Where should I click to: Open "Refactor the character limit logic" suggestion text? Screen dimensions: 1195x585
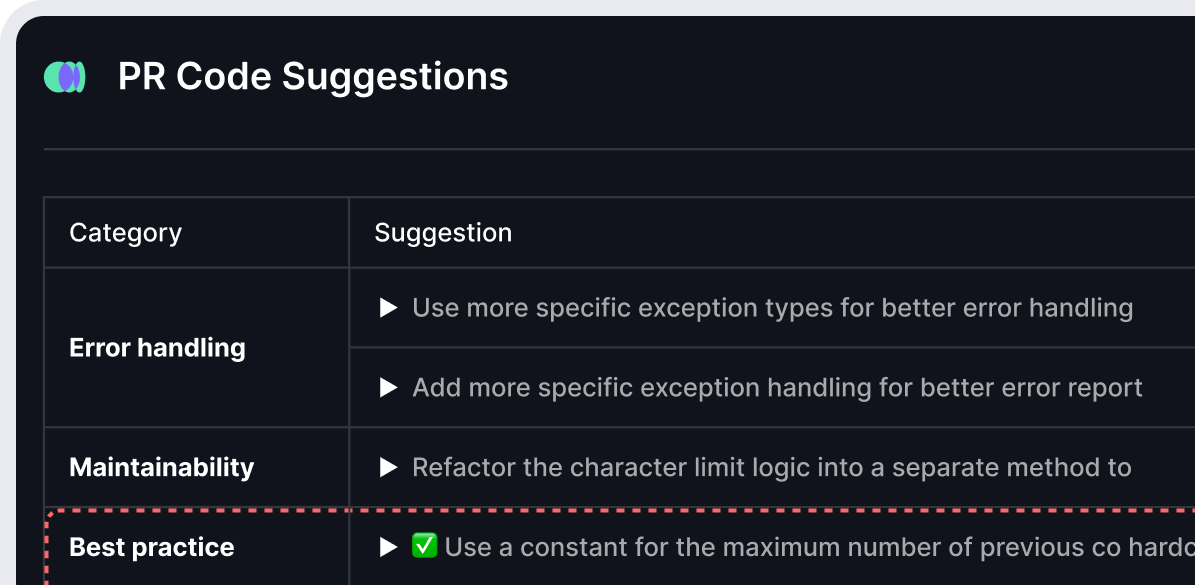771,468
